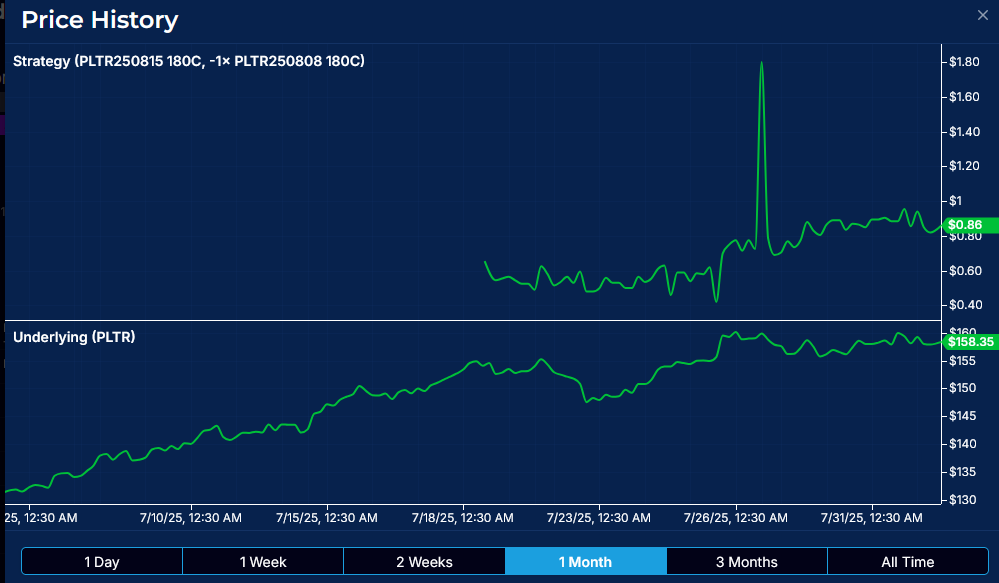Click the 7/15/25, 12:30 AM axis label

pos(327,518)
